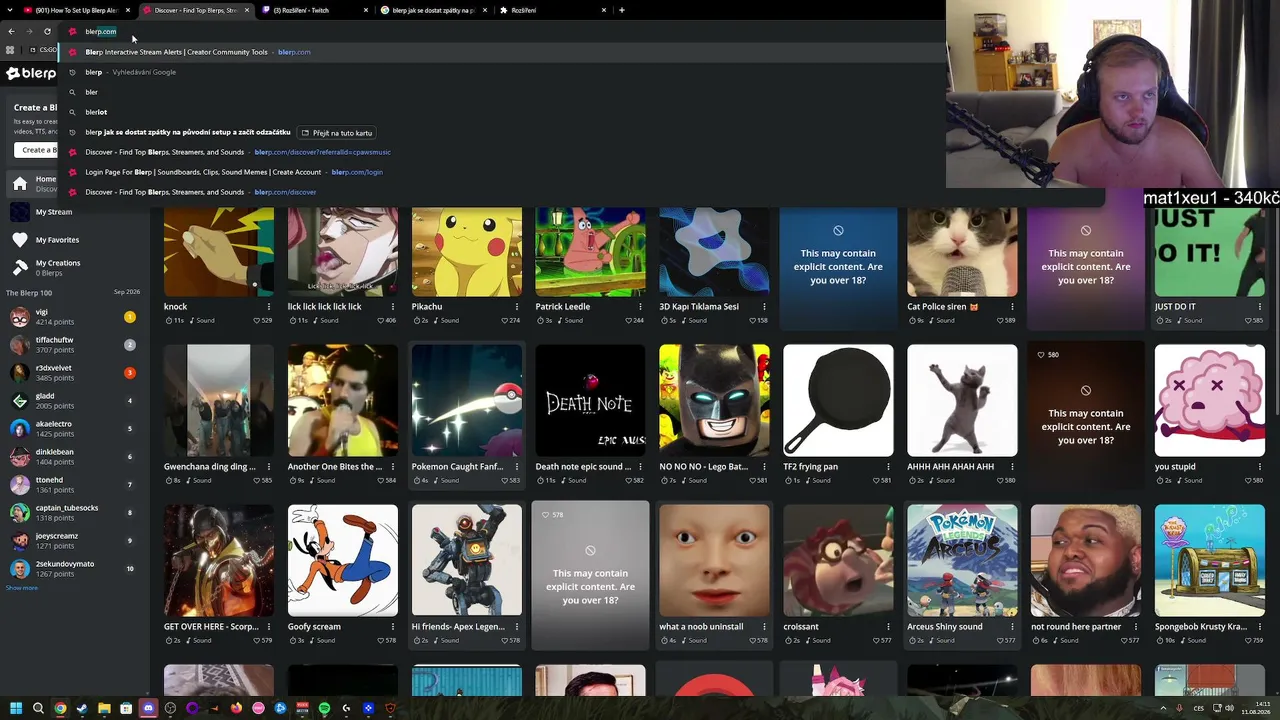Favorite the 'you stupid' blerp heart
Image resolution: width=1280 pixels, height=720 pixels.
[x=1247, y=480]
